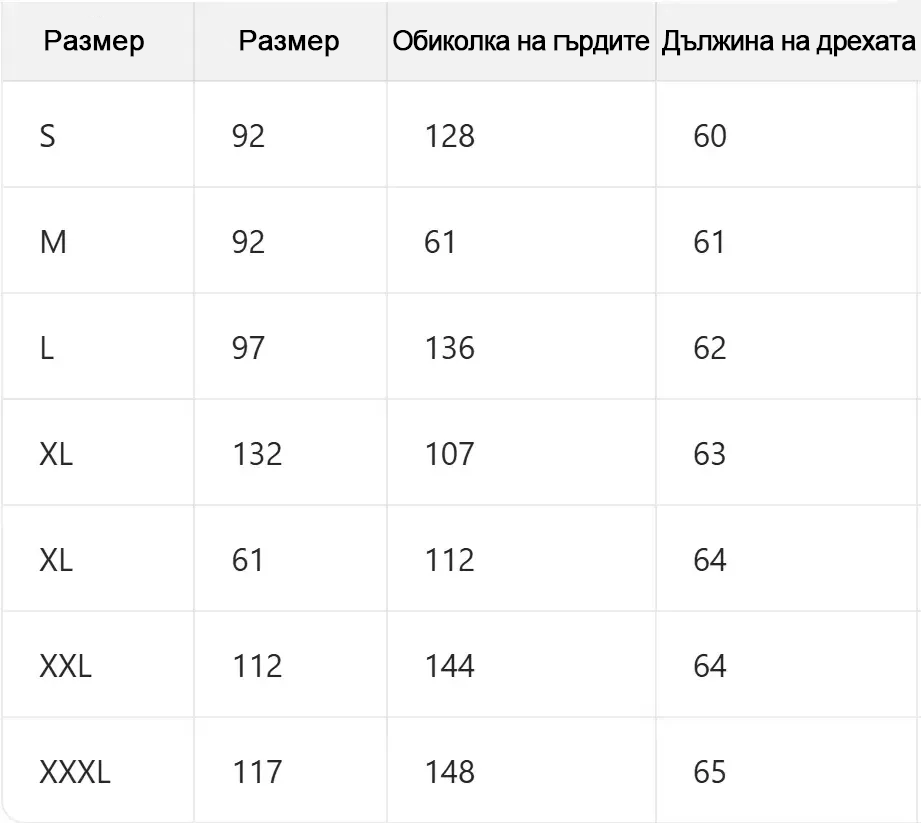The height and width of the screenshot is (823, 921).
Task: Click the Размер header above the size letters
Action: coord(95,41)
